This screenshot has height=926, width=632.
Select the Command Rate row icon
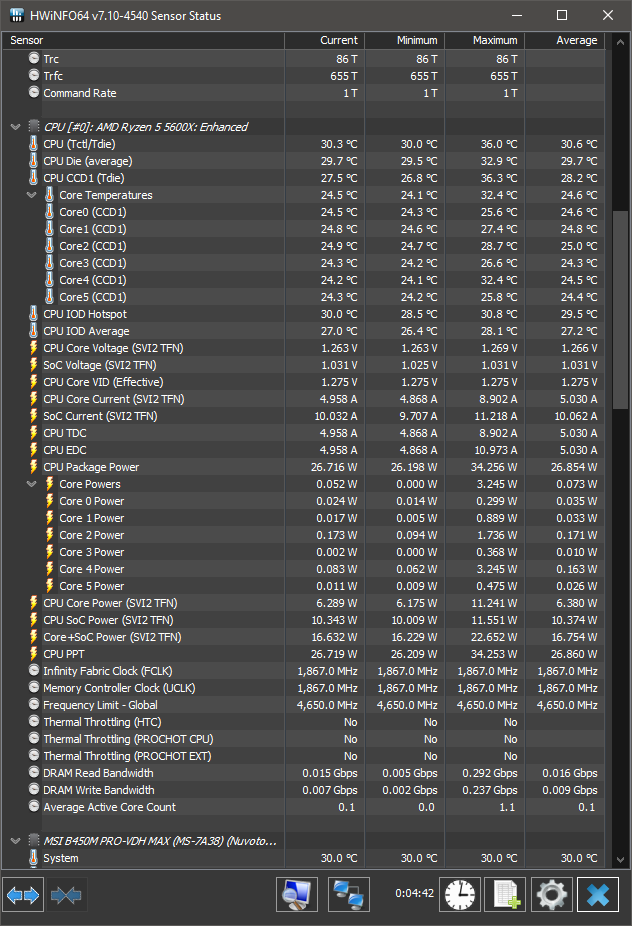(34, 93)
